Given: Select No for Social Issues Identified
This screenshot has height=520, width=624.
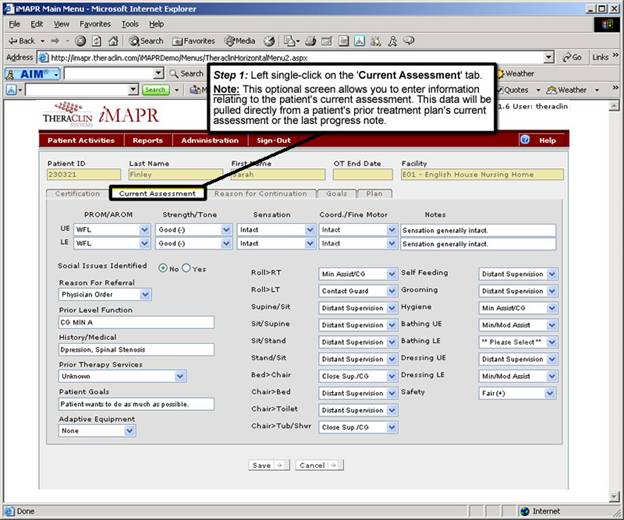Looking at the screenshot, I should (x=164, y=268).
